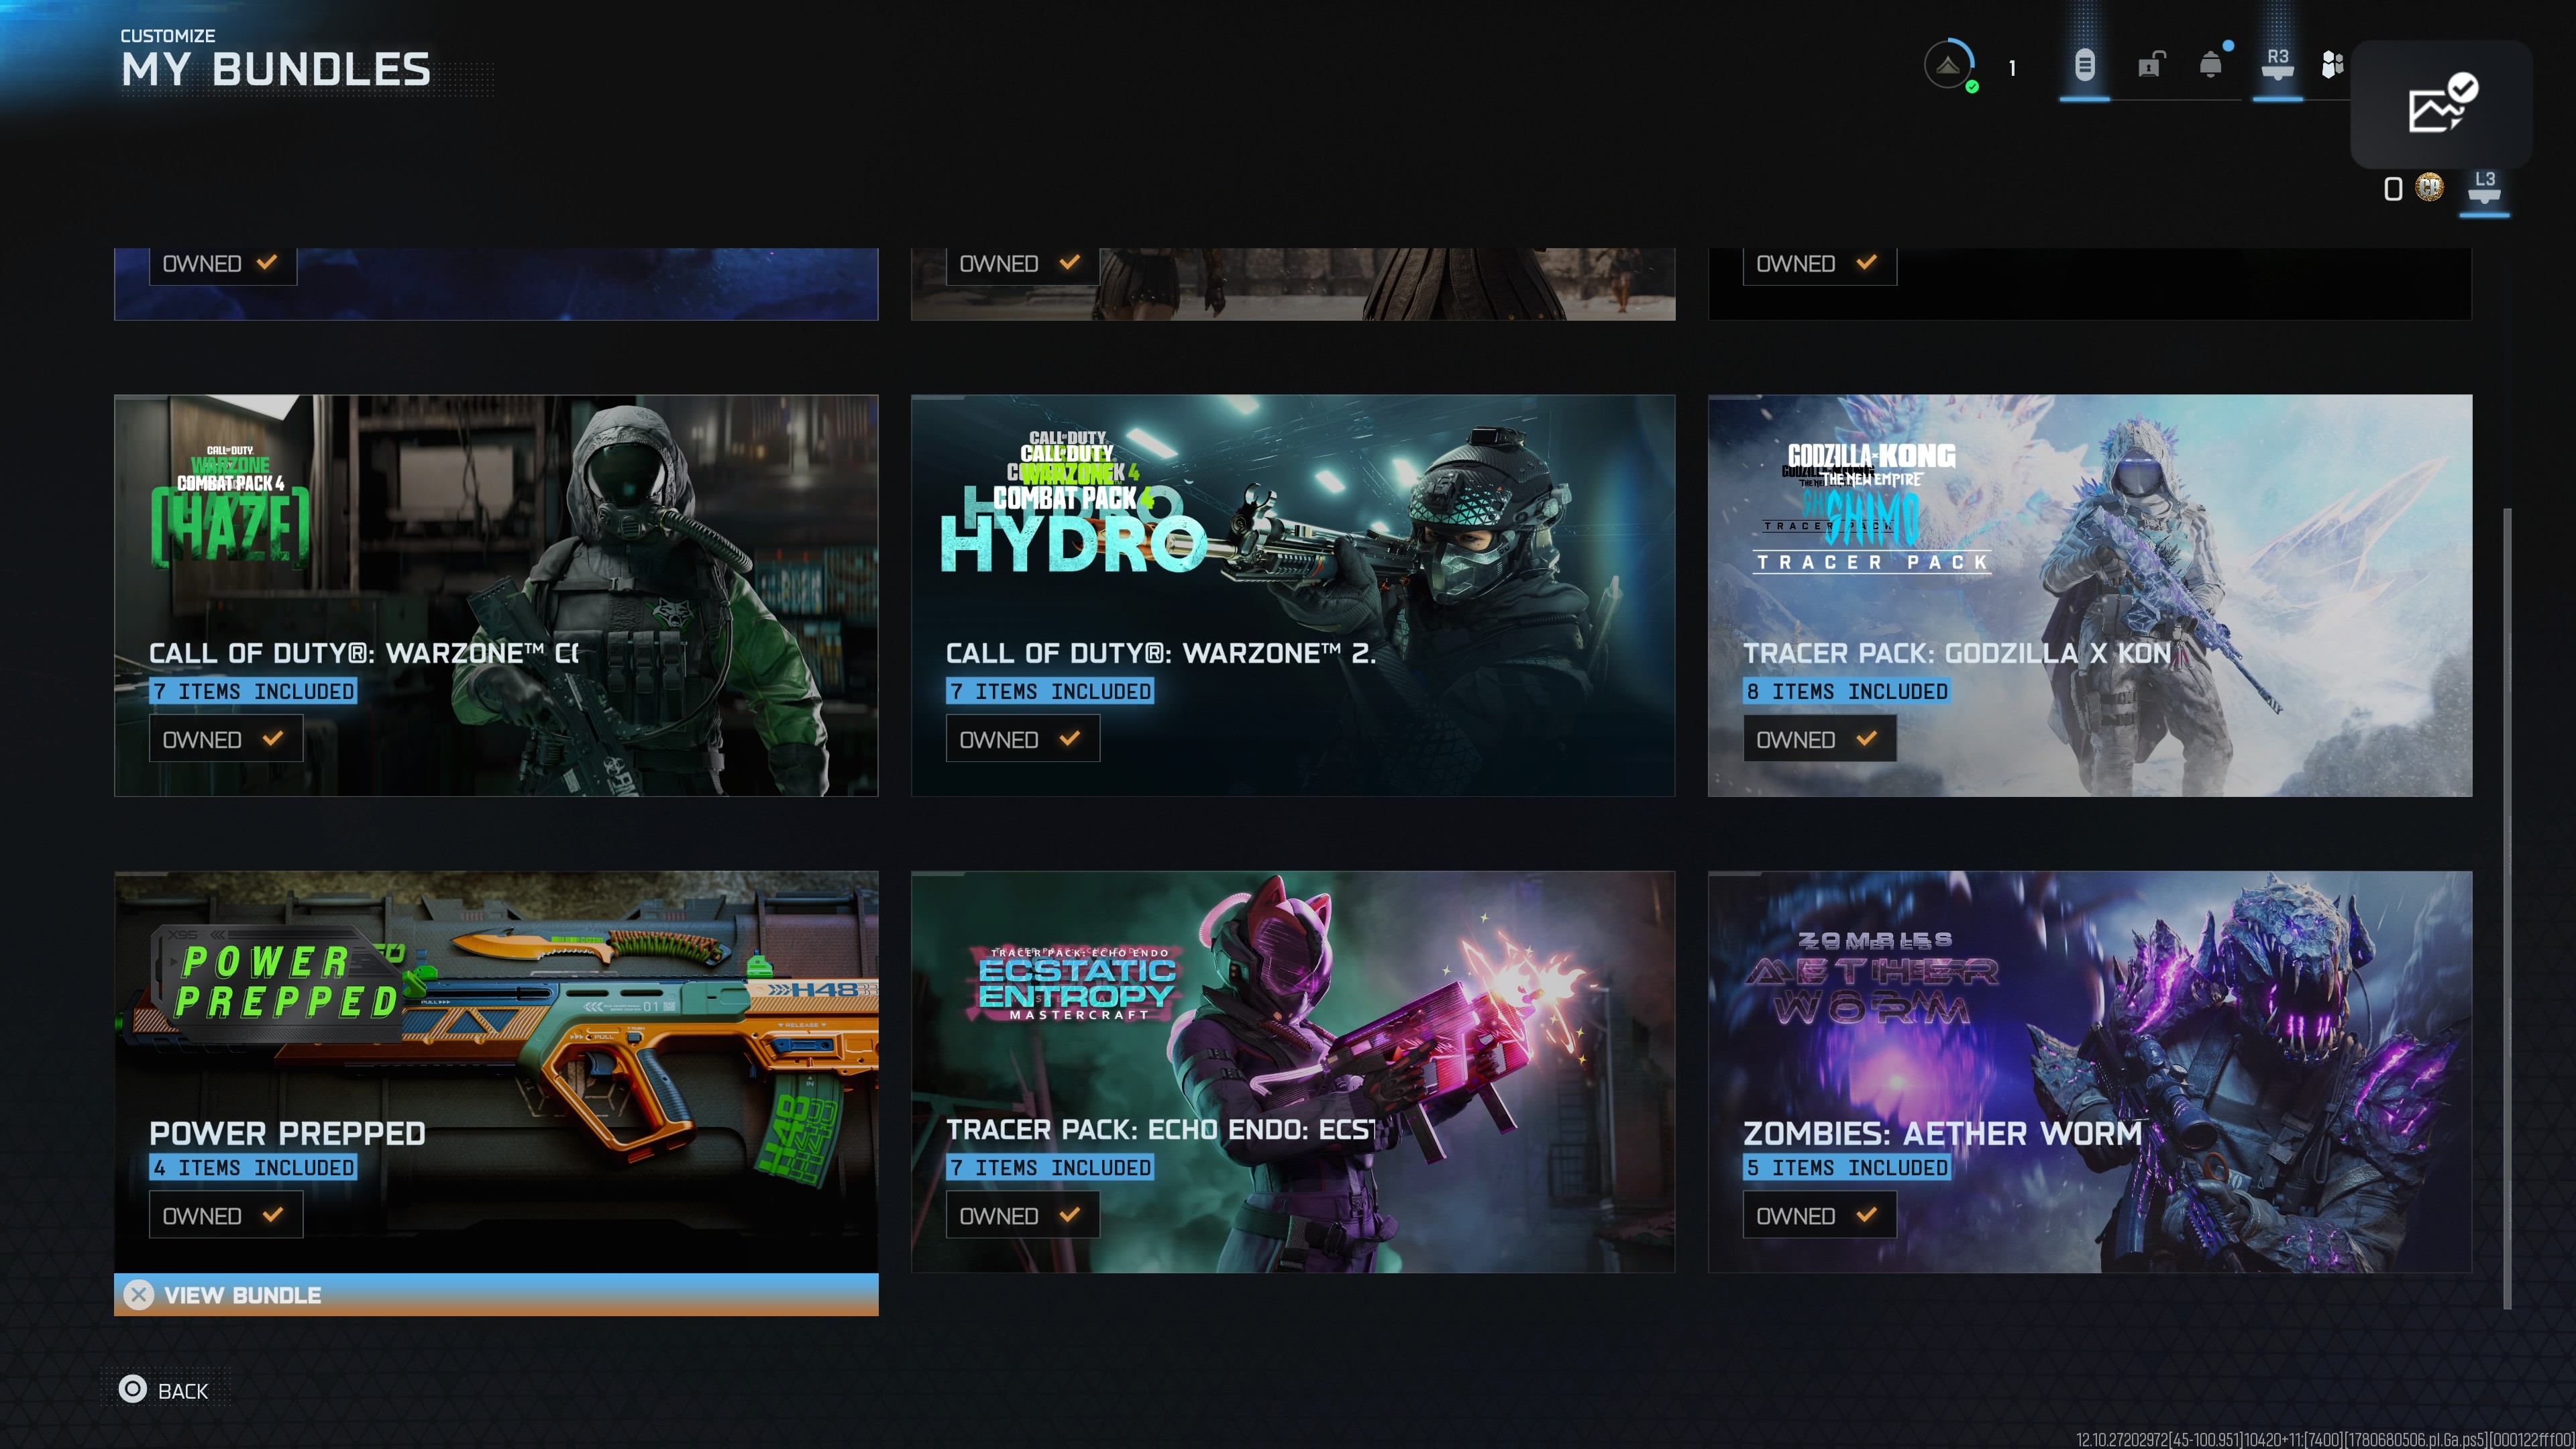Click Owned badge on Echo Endo pack

(x=1023, y=1215)
